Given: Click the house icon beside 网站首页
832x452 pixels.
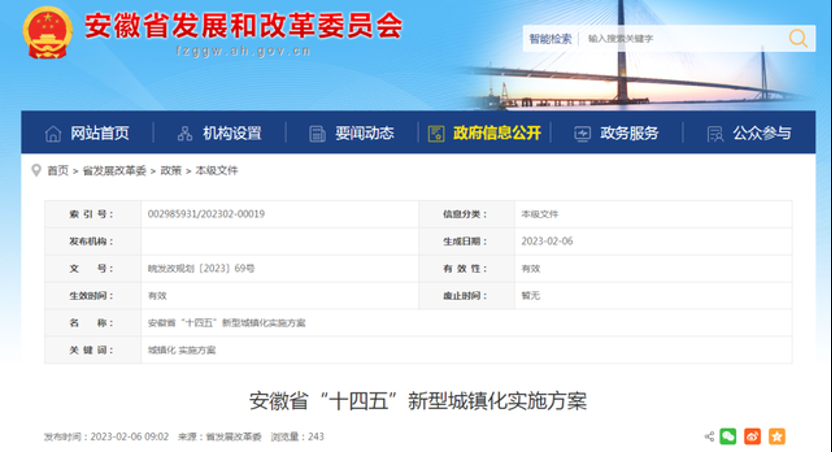Looking at the screenshot, I should (x=53, y=133).
